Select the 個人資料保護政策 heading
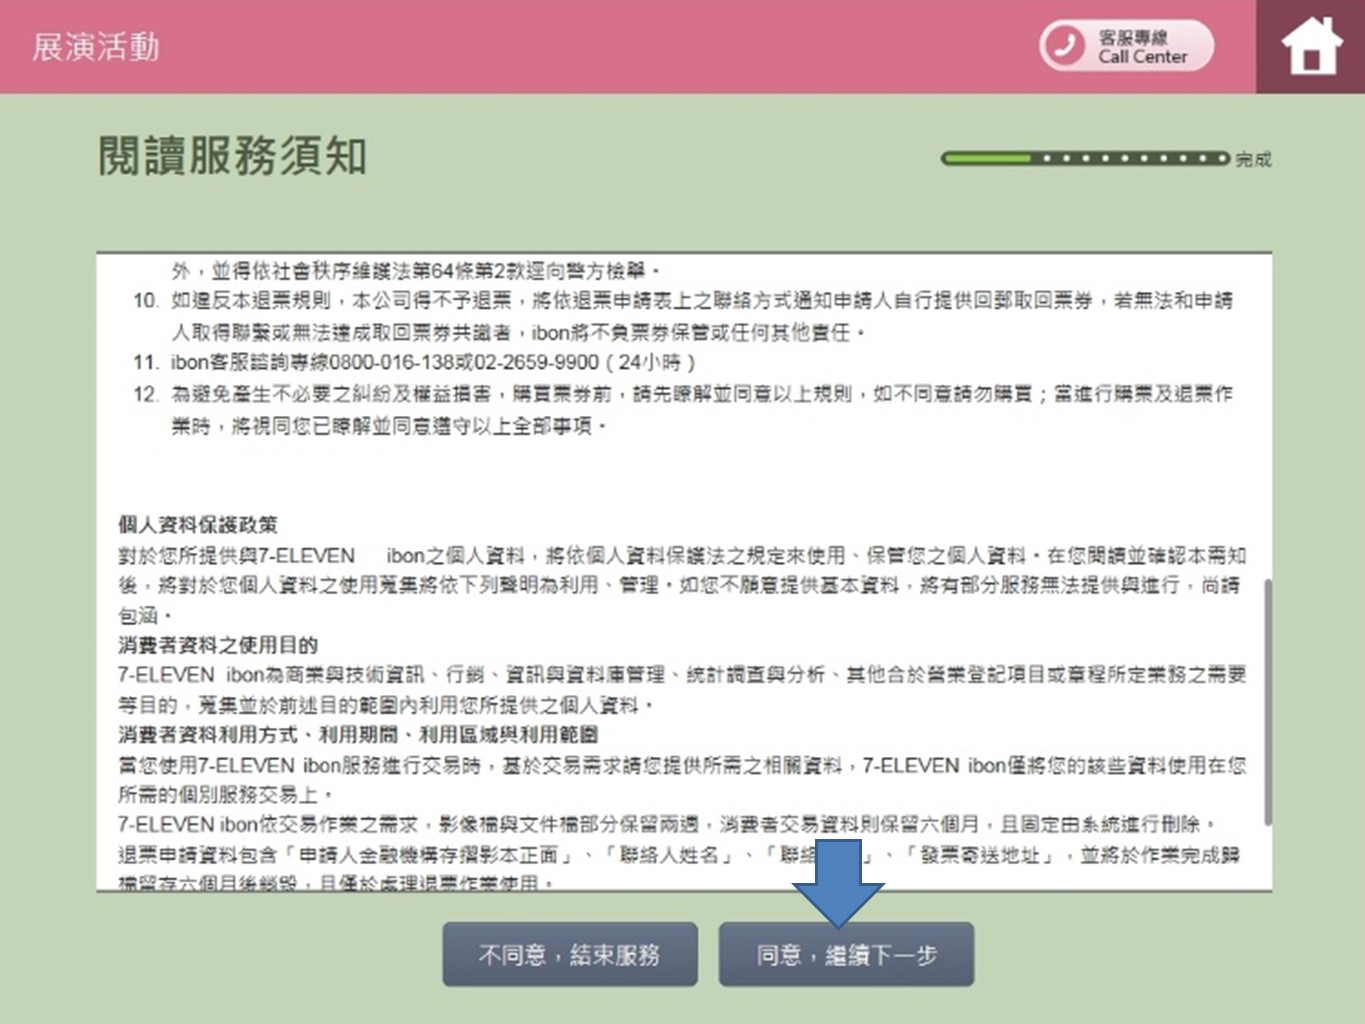 198,525
